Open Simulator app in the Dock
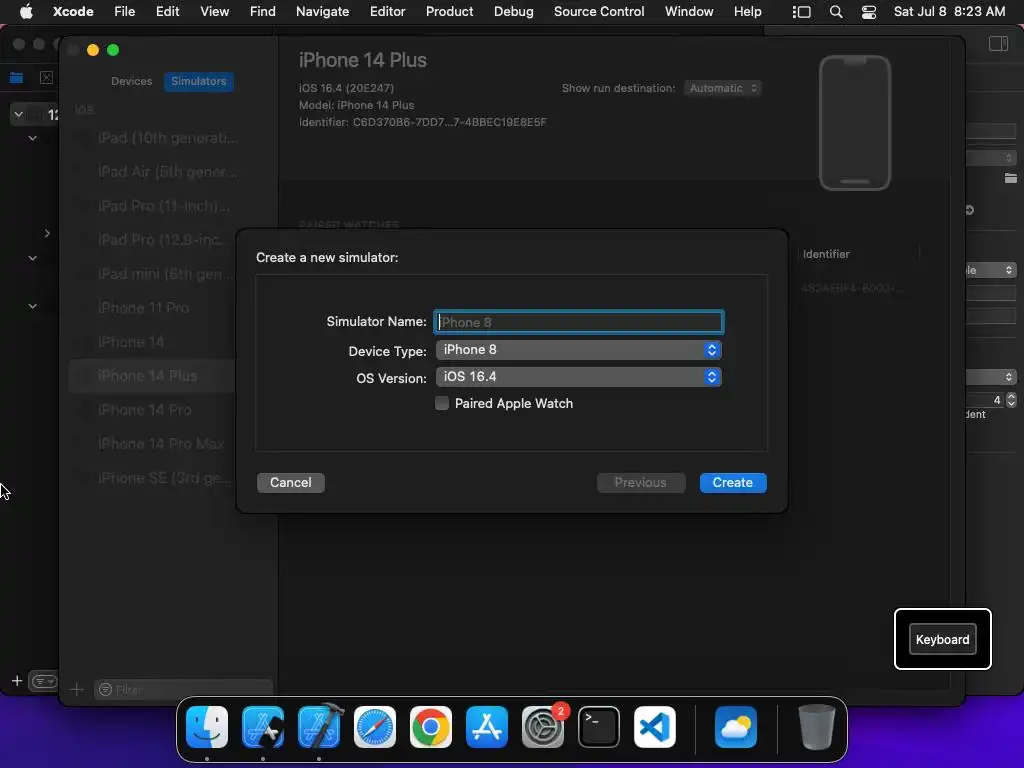 tap(263, 727)
